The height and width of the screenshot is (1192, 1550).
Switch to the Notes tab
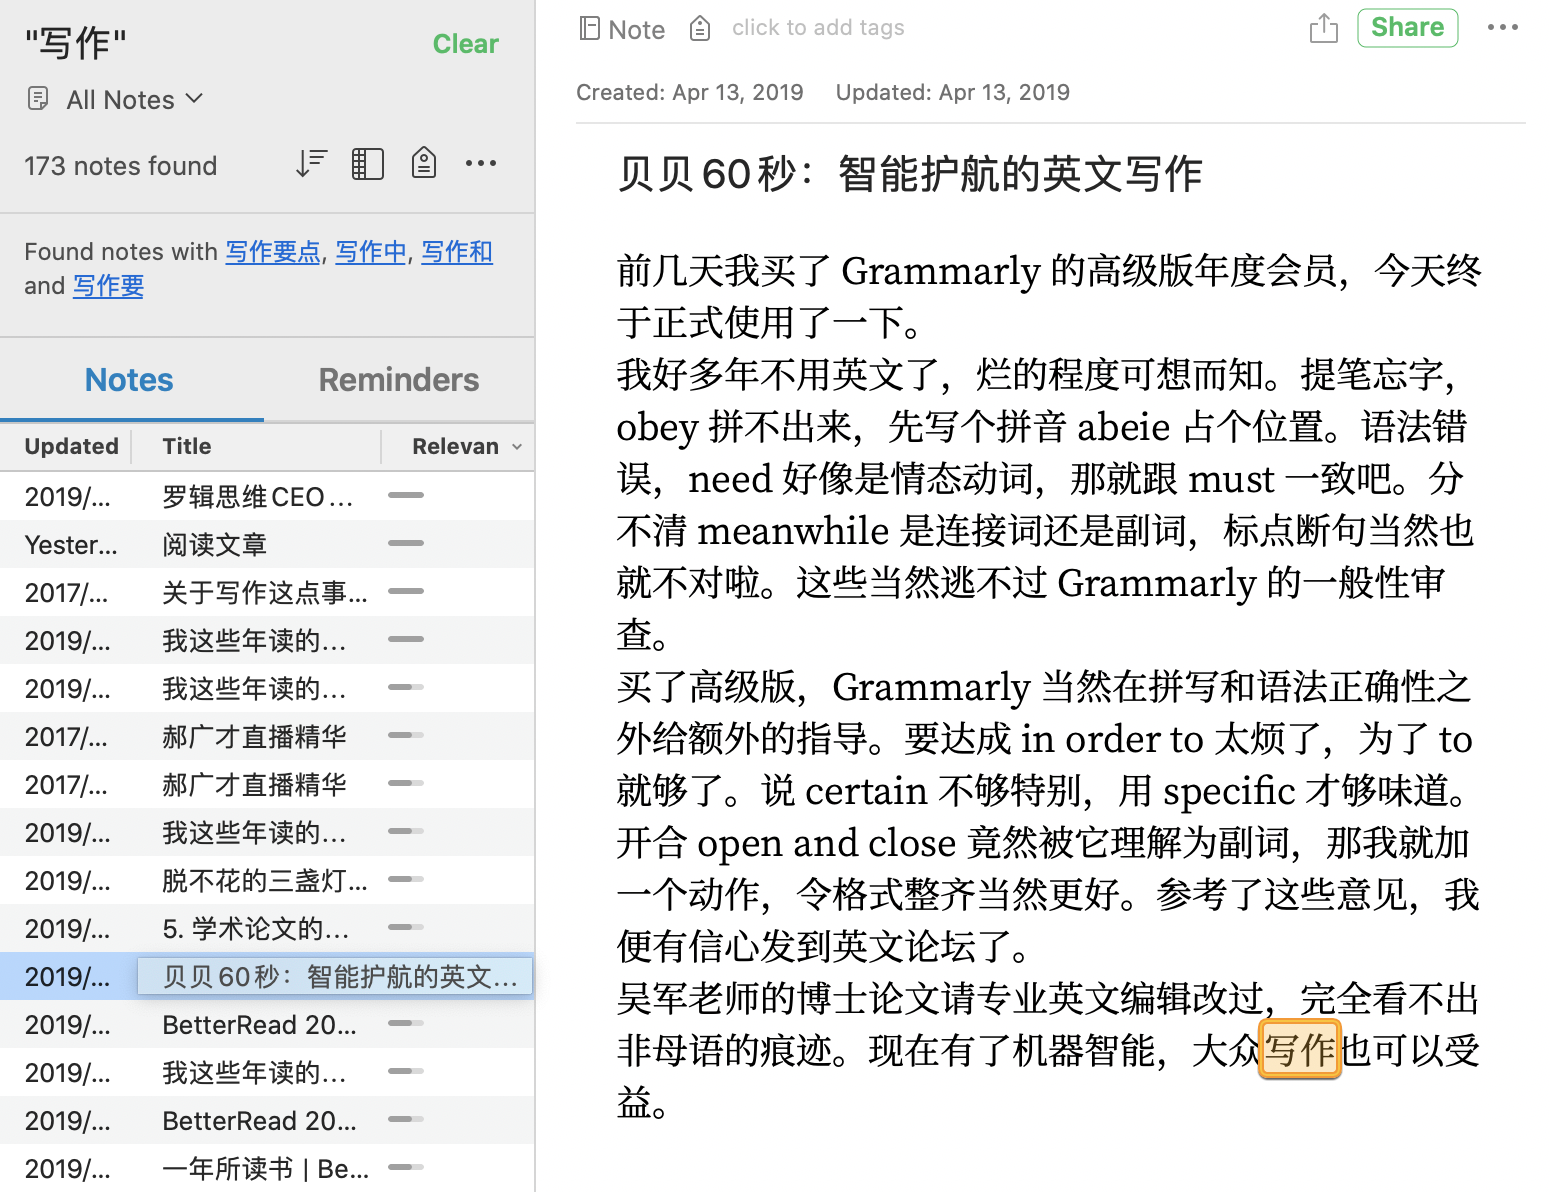(x=129, y=380)
